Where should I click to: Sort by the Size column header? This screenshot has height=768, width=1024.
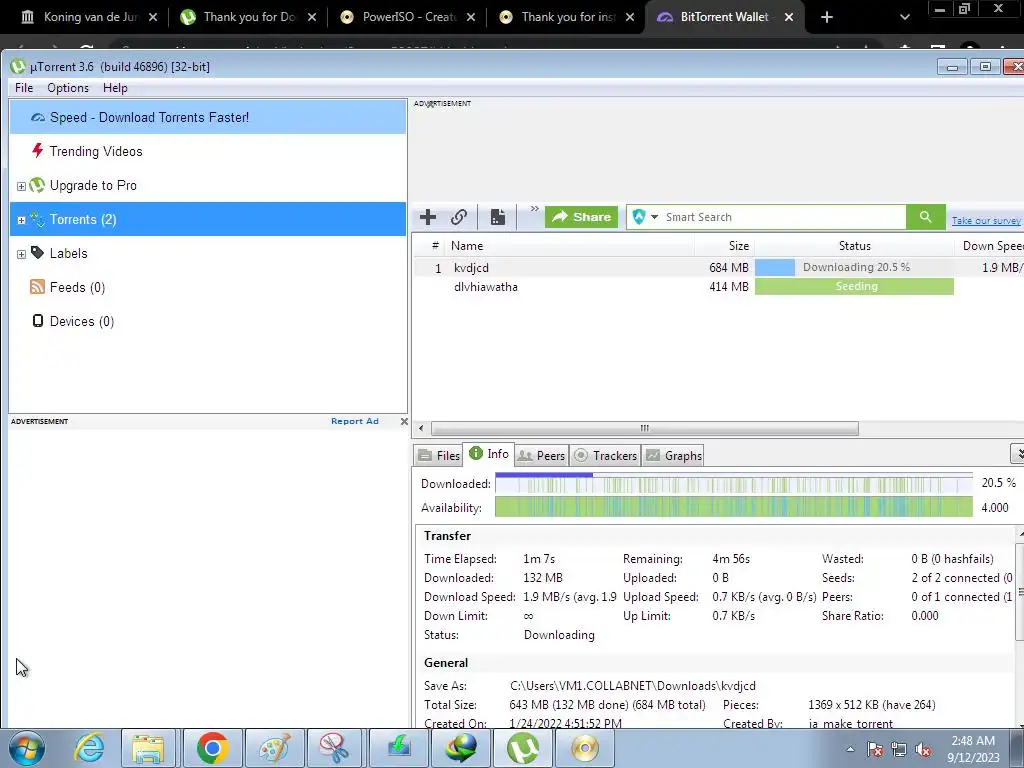pos(724,246)
